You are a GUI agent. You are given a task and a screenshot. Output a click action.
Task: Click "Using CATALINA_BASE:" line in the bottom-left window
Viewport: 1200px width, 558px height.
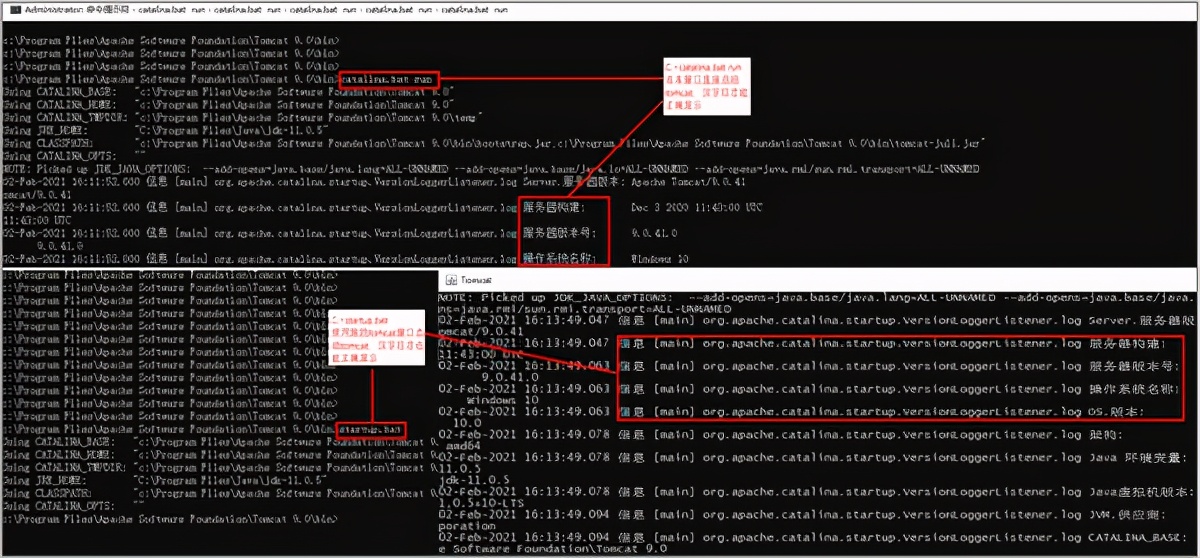tap(219, 440)
